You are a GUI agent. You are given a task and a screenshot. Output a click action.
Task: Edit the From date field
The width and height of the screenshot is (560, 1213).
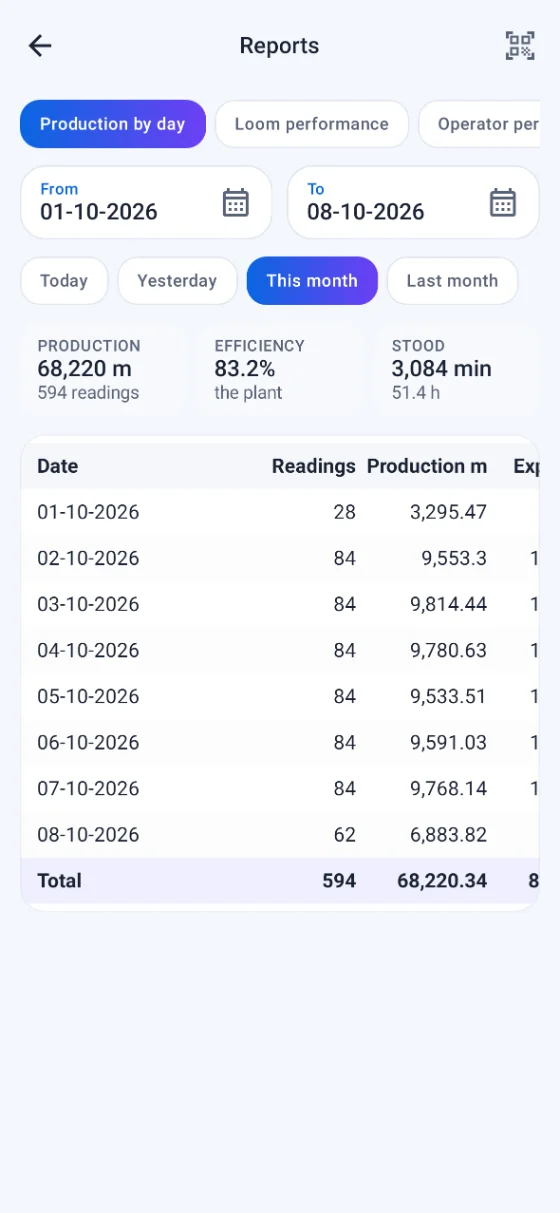coord(146,202)
